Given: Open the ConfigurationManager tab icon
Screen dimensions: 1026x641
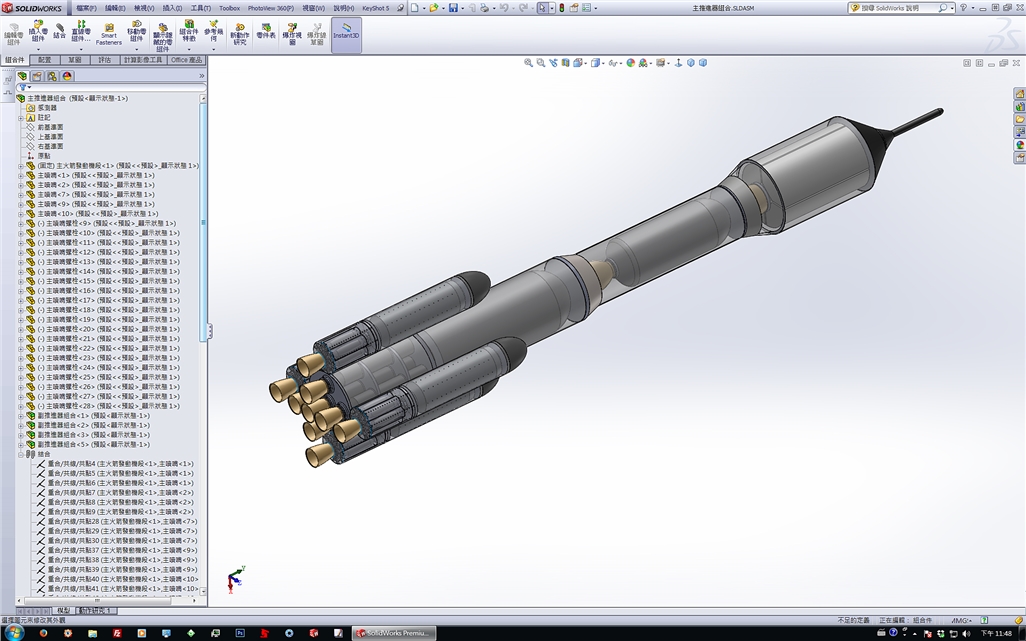Looking at the screenshot, I should [52, 76].
